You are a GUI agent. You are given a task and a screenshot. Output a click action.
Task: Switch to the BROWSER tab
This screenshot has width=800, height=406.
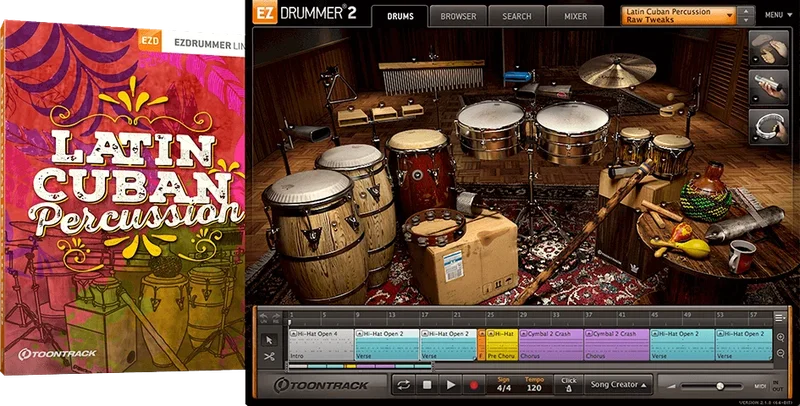458,16
